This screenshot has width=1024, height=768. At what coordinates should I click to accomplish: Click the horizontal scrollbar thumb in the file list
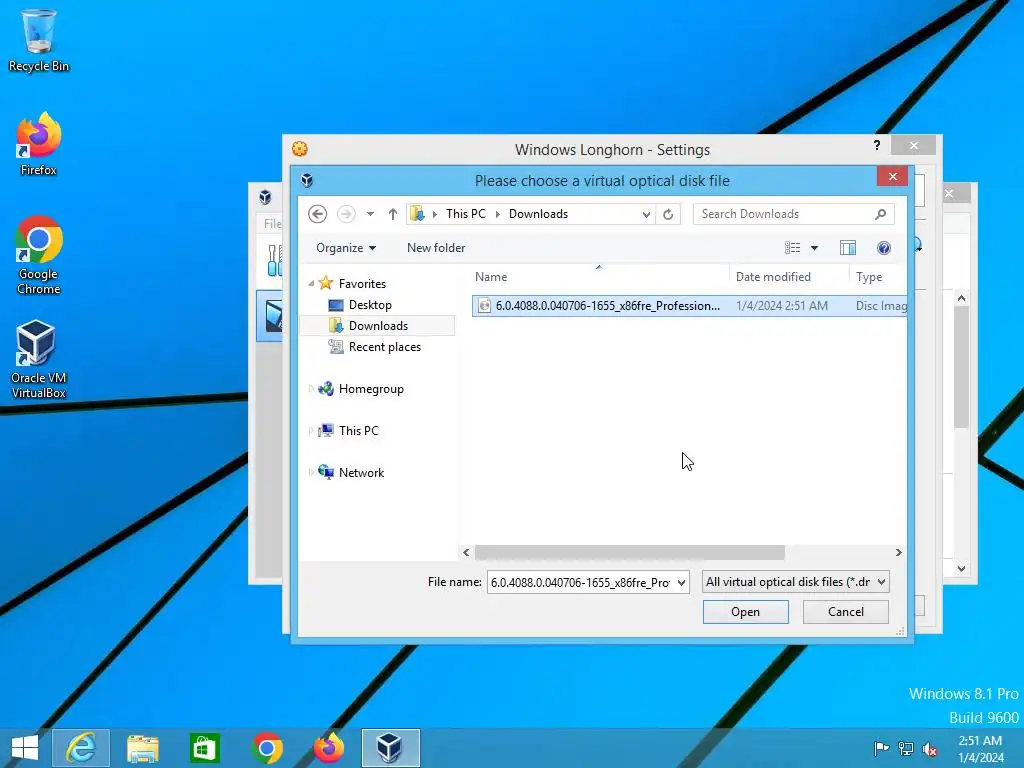[x=630, y=552]
